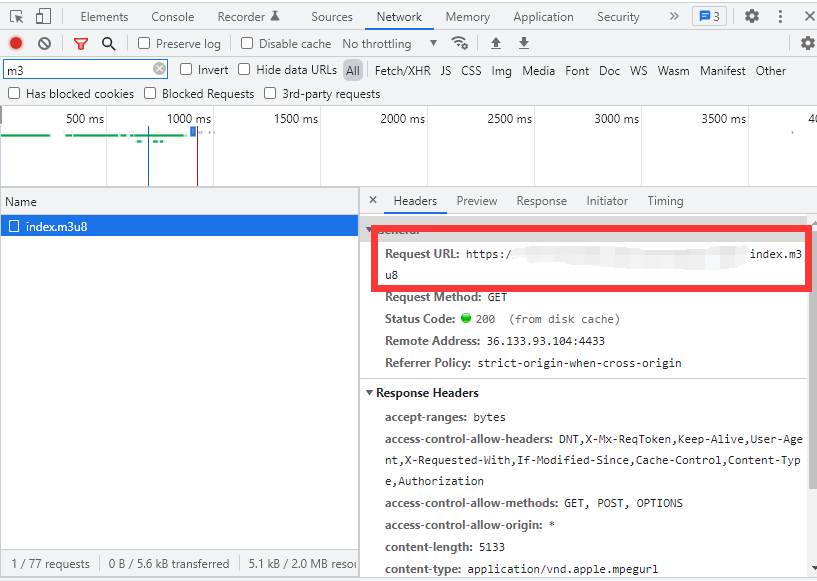The width and height of the screenshot is (817, 581).
Task: Click content-type value application/vnd.apple.mpegurl
Action: point(563,568)
